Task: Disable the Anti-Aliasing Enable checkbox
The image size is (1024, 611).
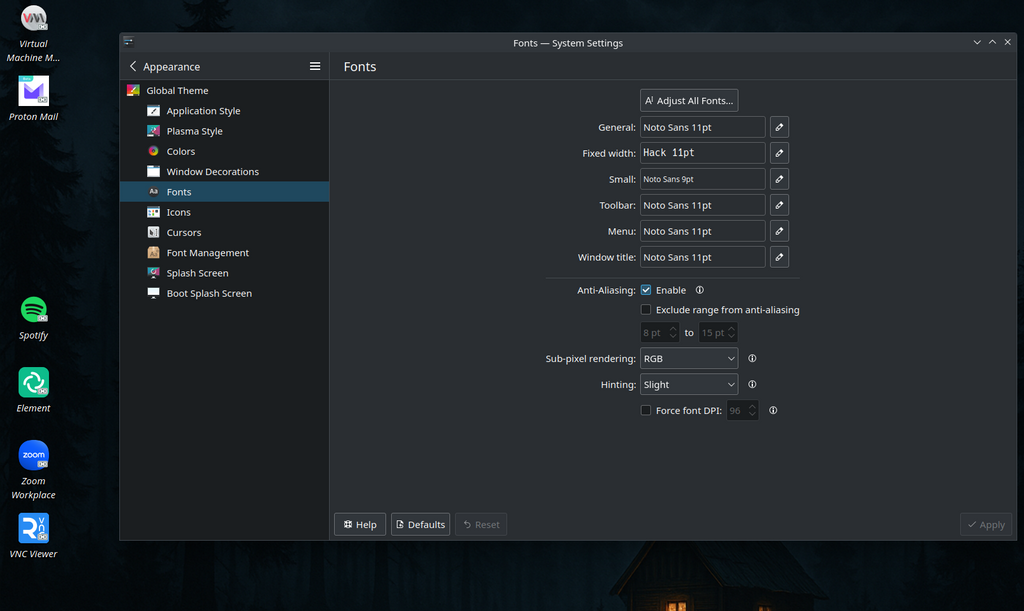Action: point(646,290)
